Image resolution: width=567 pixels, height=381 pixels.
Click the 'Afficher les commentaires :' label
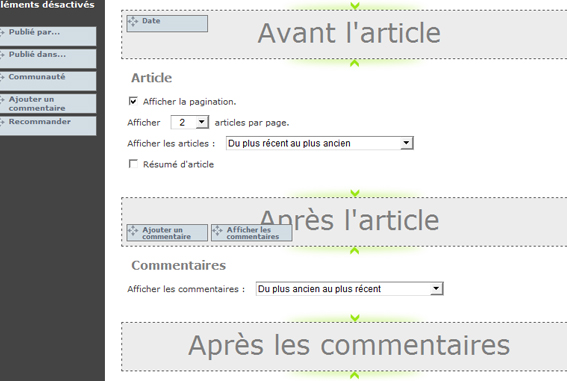click(186, 289)
